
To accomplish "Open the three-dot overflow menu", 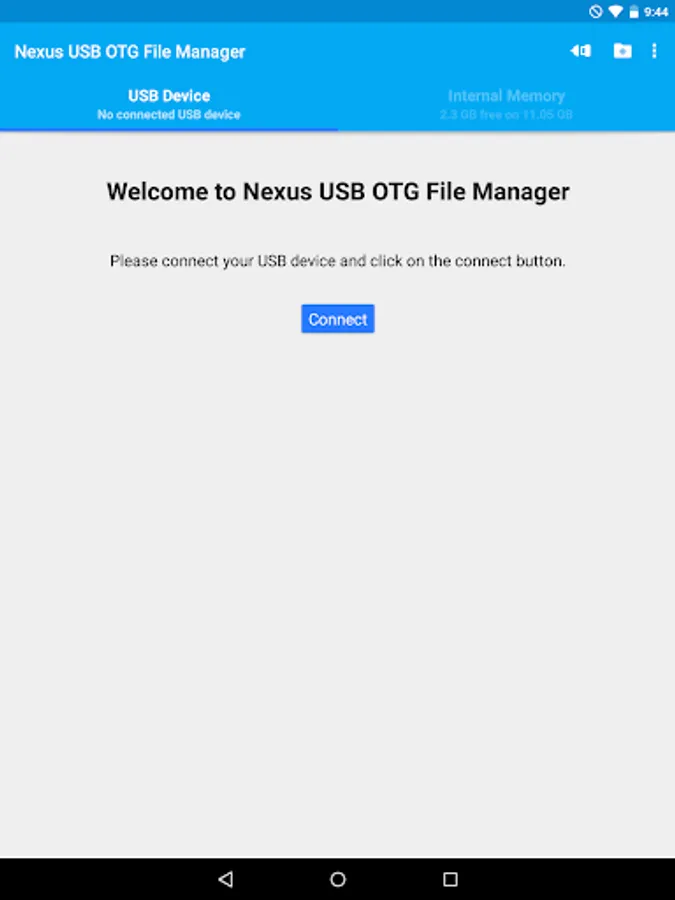I will [x=654, y=51].
